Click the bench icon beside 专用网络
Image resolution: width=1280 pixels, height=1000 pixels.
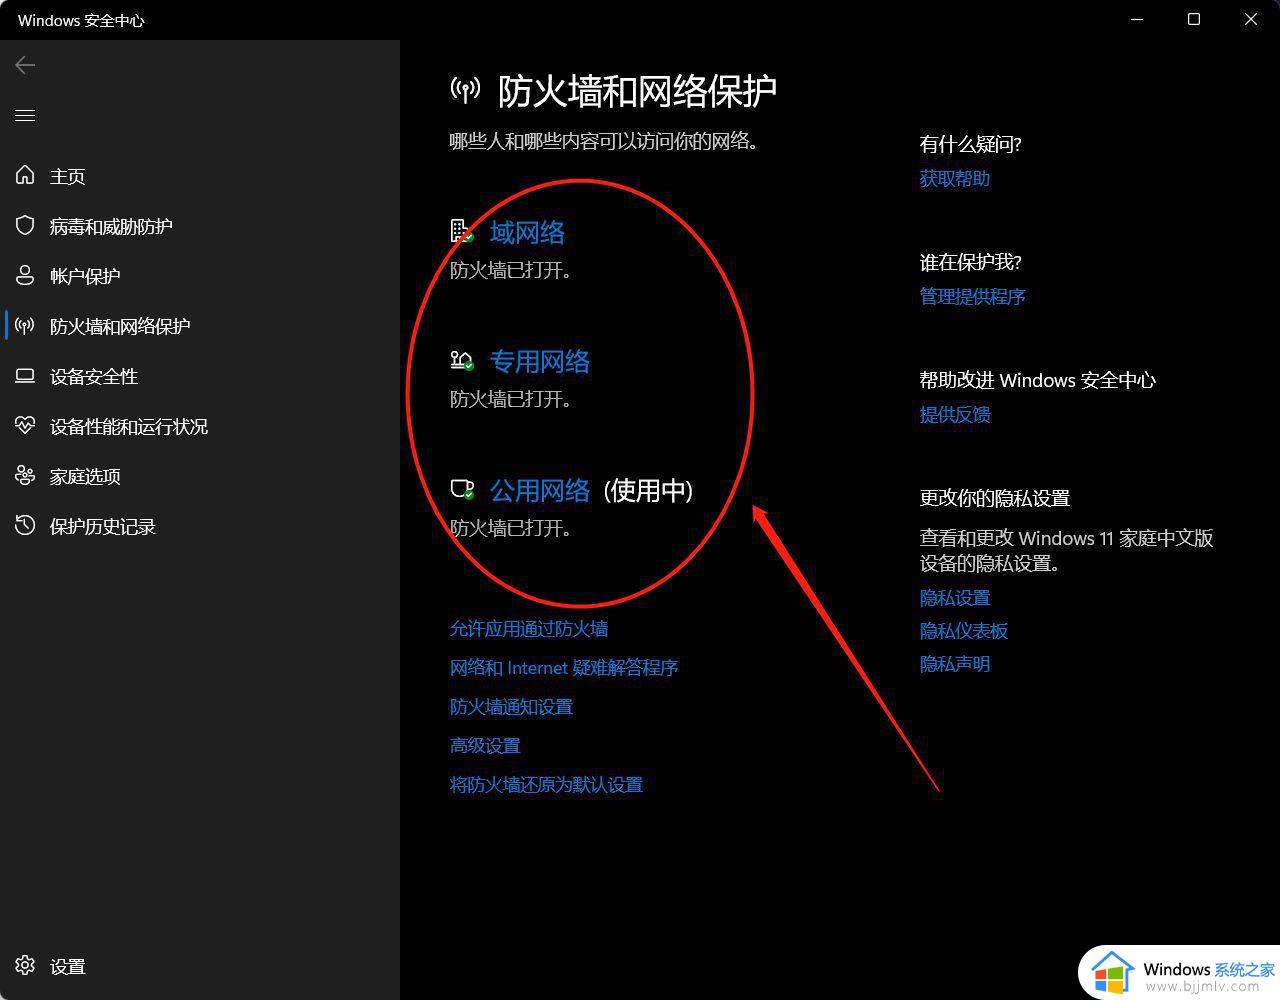click(461, 360)
